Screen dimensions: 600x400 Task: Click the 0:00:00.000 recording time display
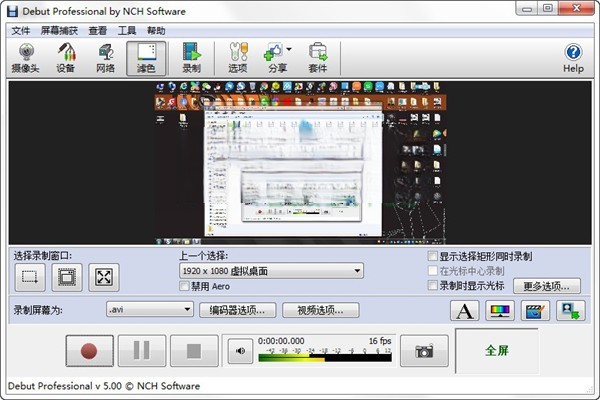tap(281, 341)
